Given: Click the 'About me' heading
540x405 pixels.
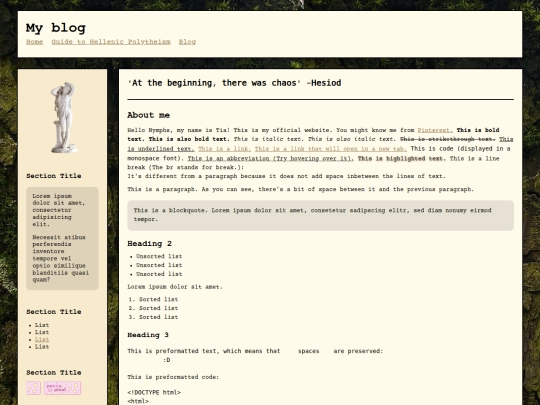Looking at the screenshot, I should 148,115.
